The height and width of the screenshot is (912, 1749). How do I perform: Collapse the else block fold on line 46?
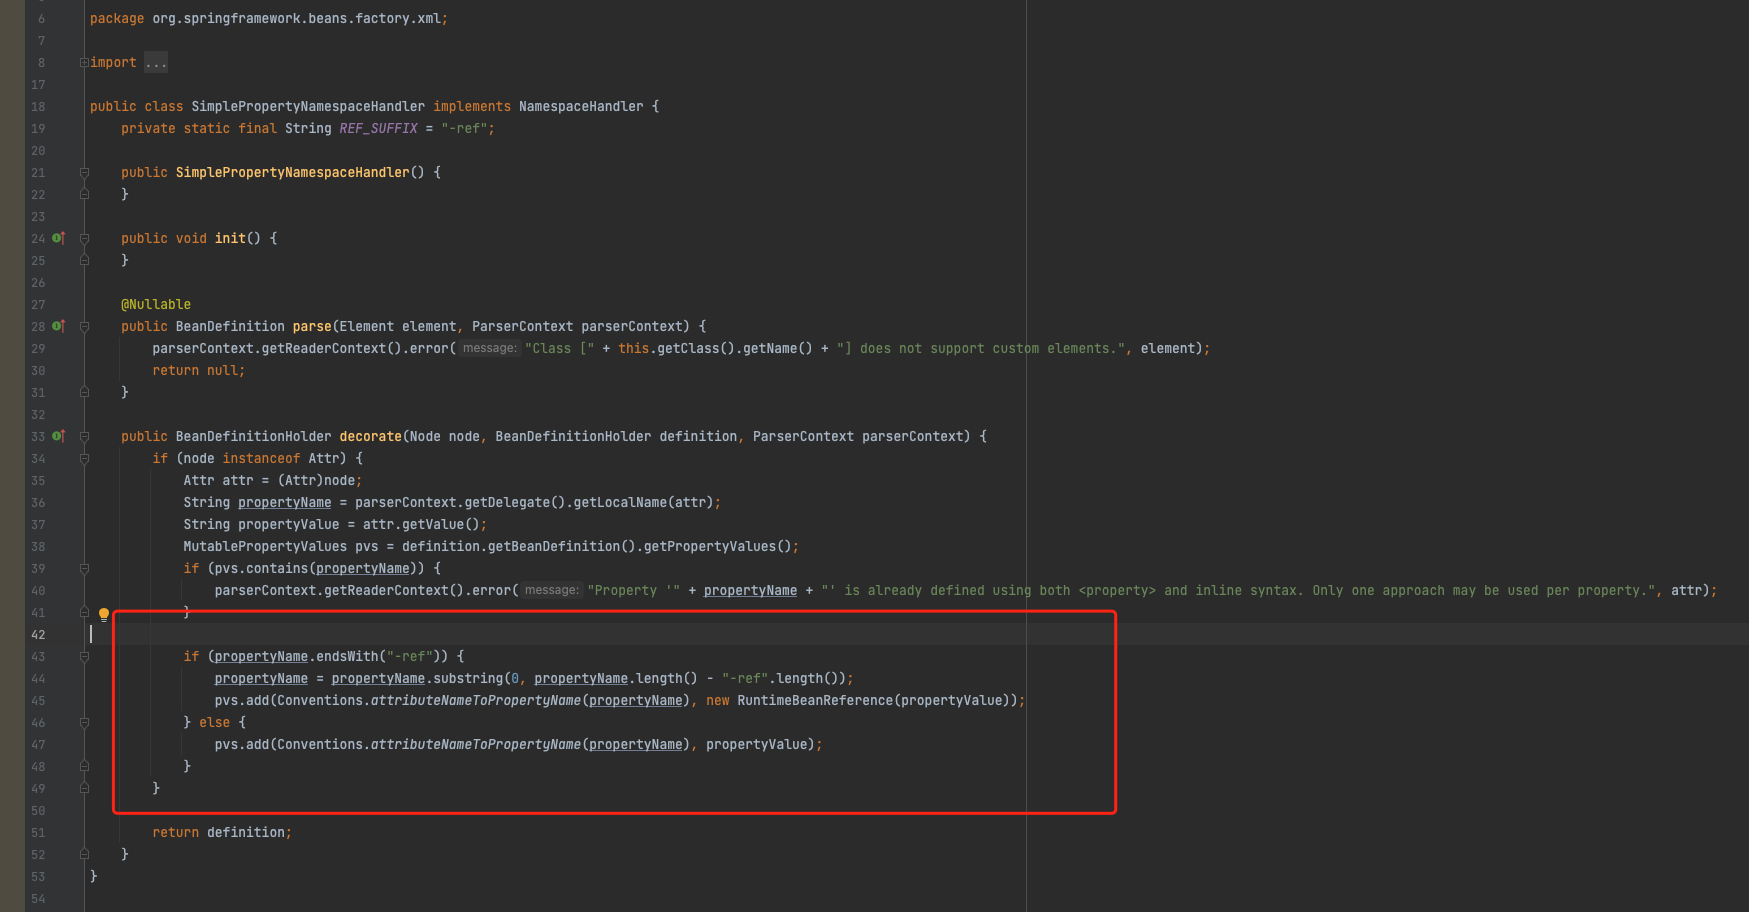pos(84,722)
